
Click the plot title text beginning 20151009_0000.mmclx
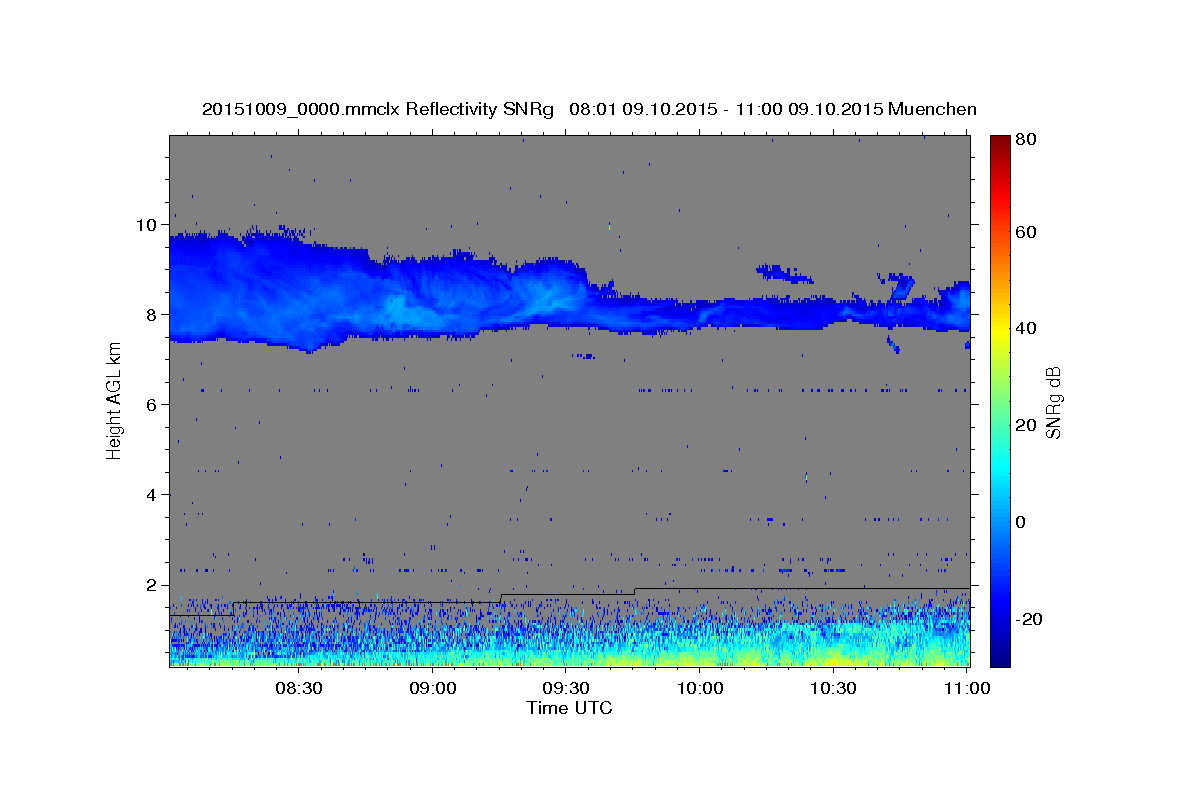pos(589,109)
